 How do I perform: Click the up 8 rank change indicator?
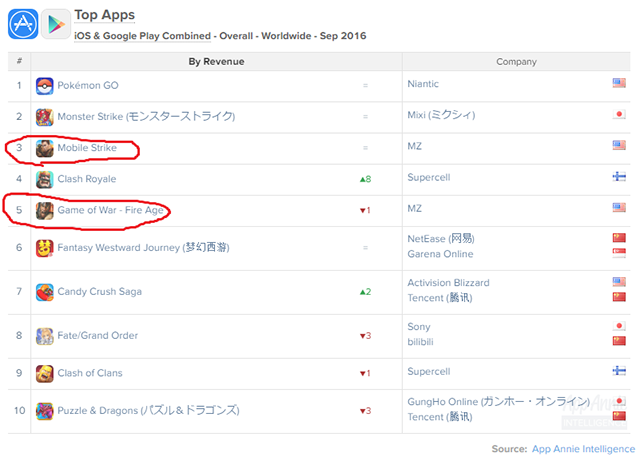[x=365, y=179]
